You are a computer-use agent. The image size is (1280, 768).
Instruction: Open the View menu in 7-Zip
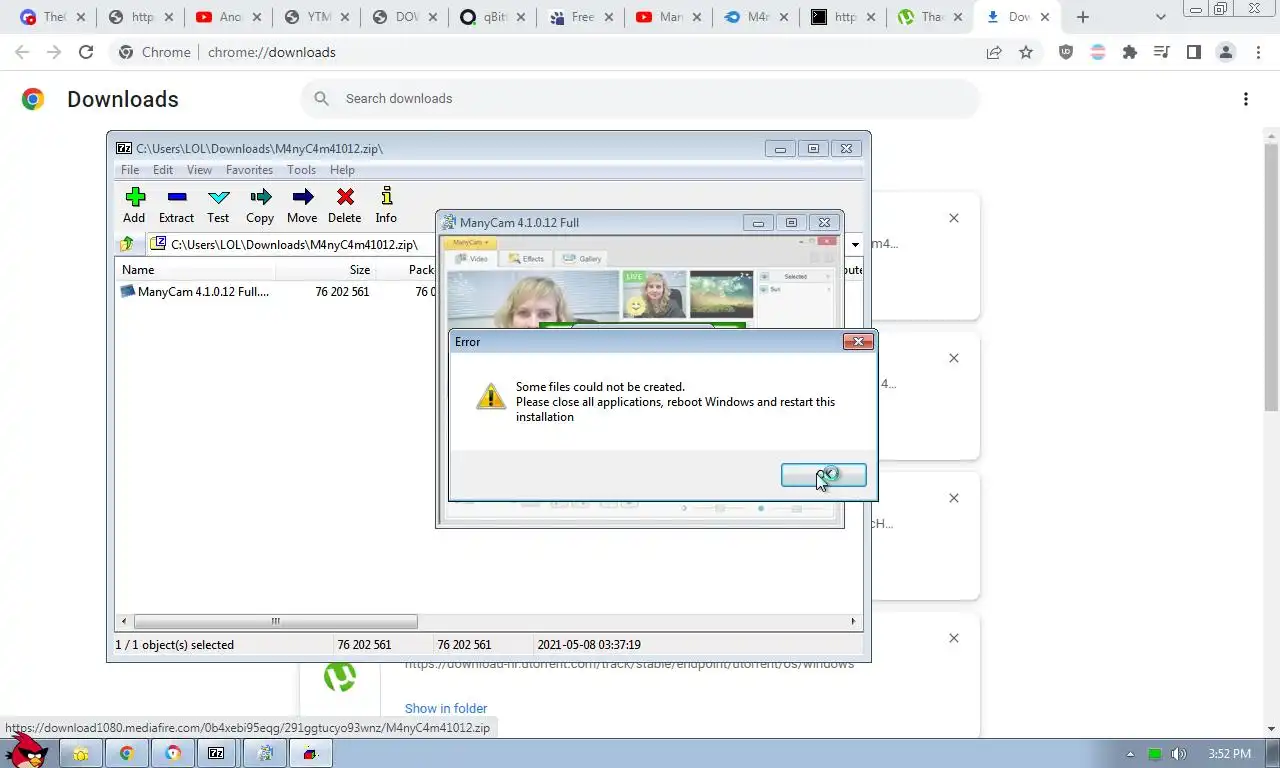199,170
